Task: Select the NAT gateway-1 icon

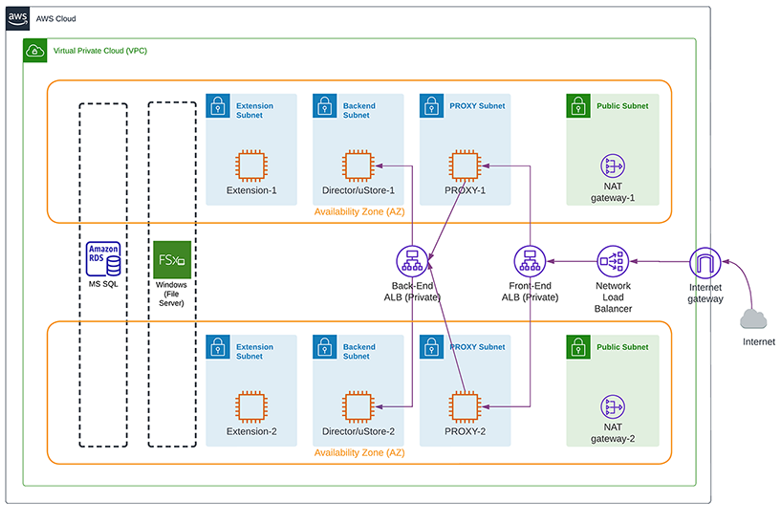Action: pyautogui.click(x=613, y=166)
